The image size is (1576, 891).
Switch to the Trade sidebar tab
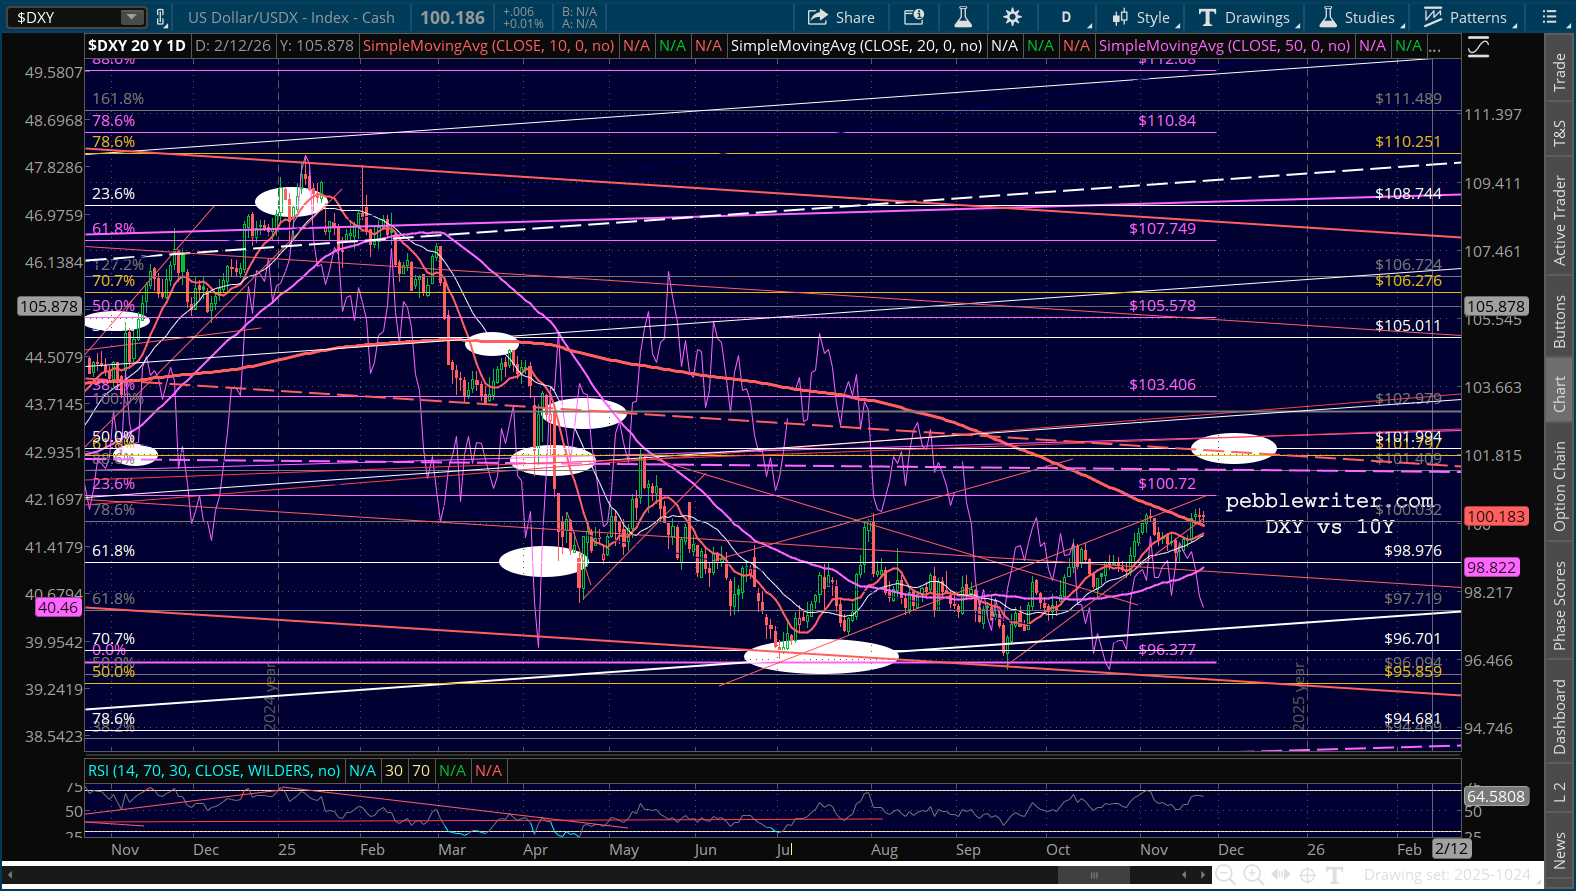1559,72
